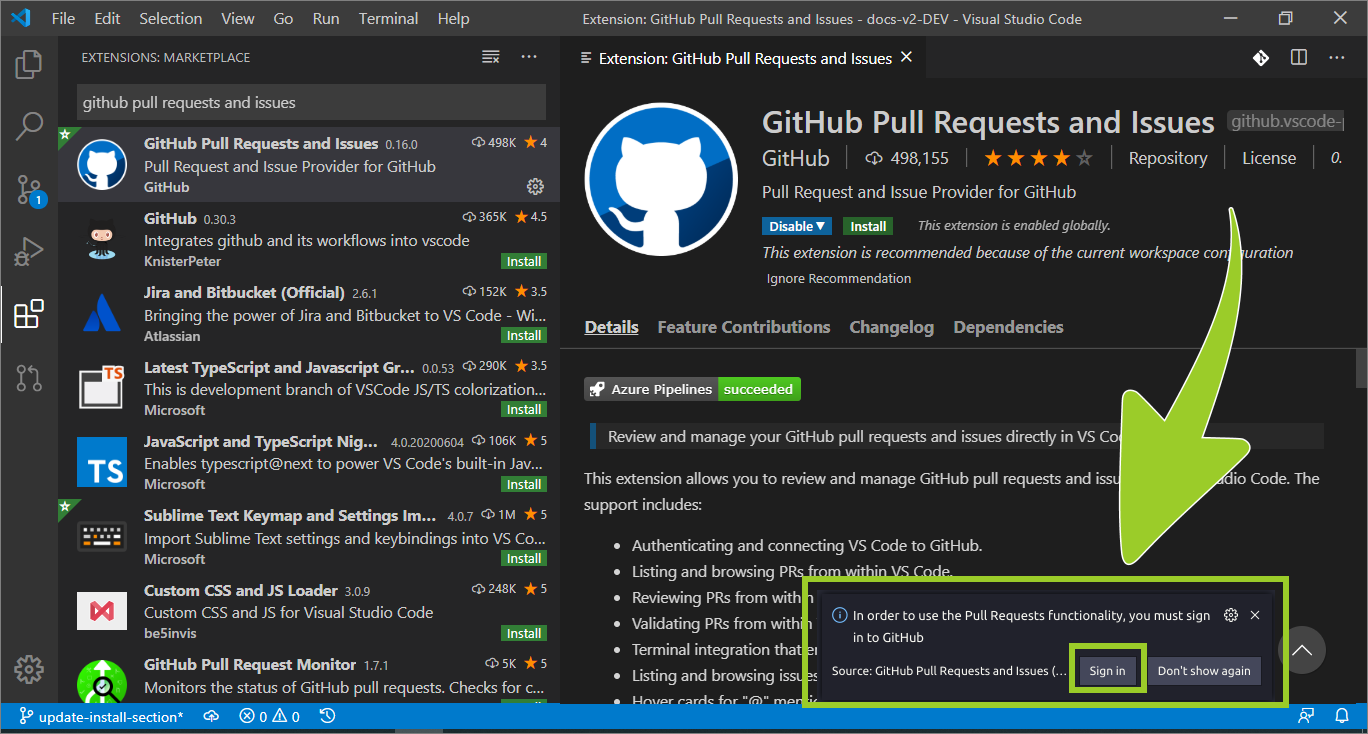Screen dimensions: 1368x734
Task: Open the Run menu
Action: (x=326, y=18)
